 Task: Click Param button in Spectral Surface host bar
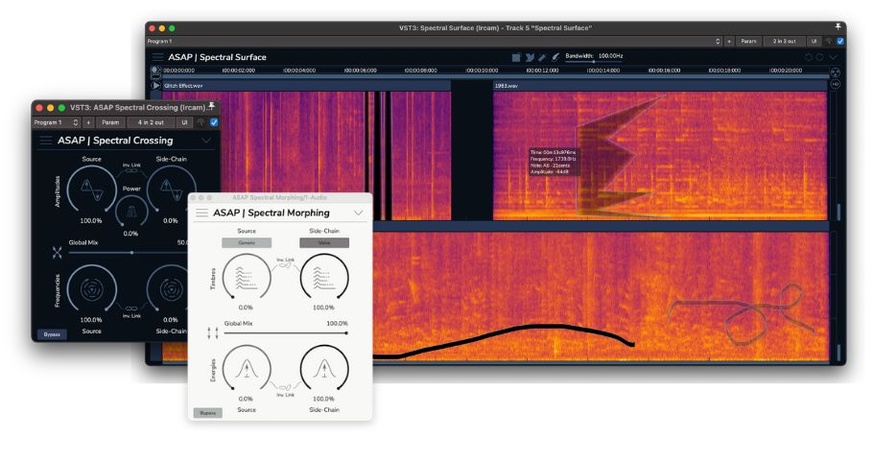click(x=748, y=41)
